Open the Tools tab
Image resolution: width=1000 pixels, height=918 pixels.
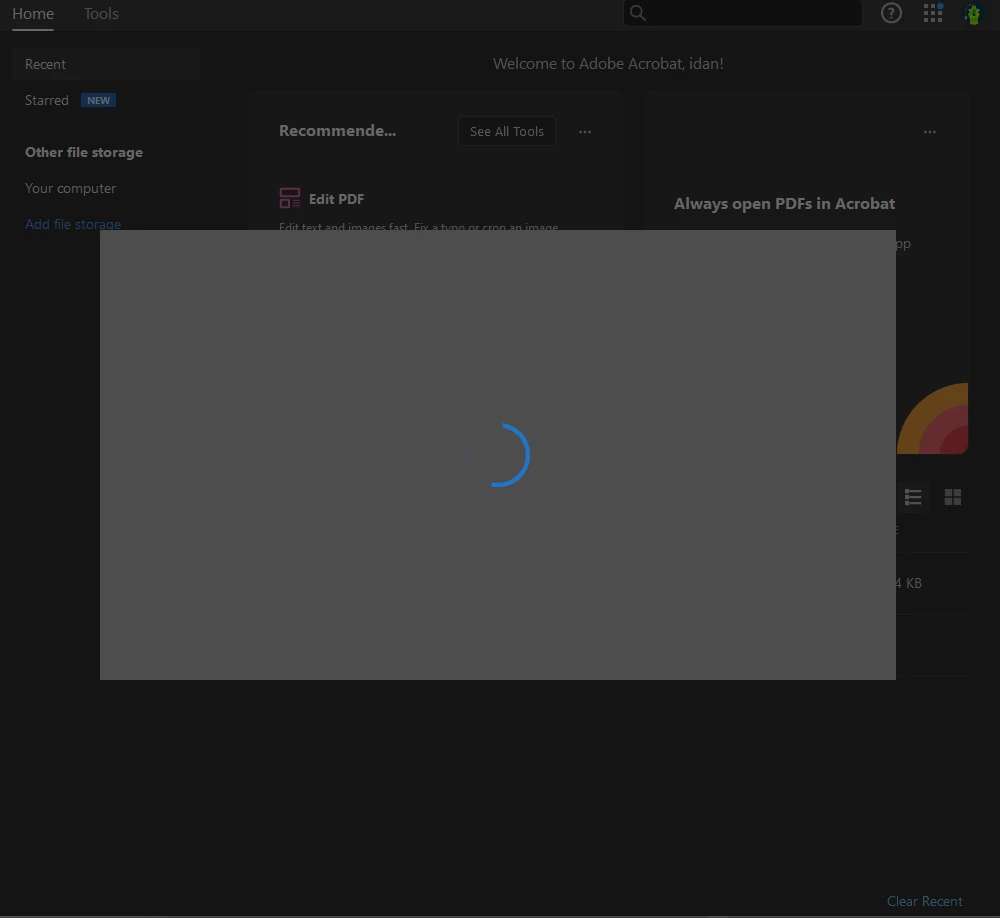tap(101, 13)
